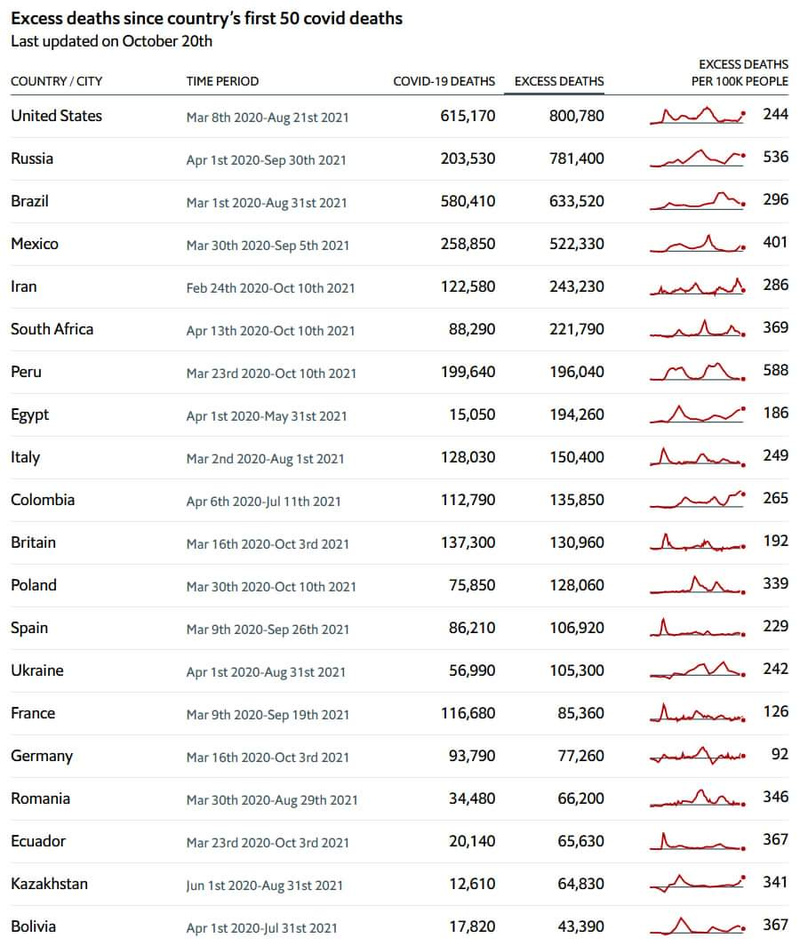
Task: Select the Poland time period cell
Action: (x=270, y=586)
